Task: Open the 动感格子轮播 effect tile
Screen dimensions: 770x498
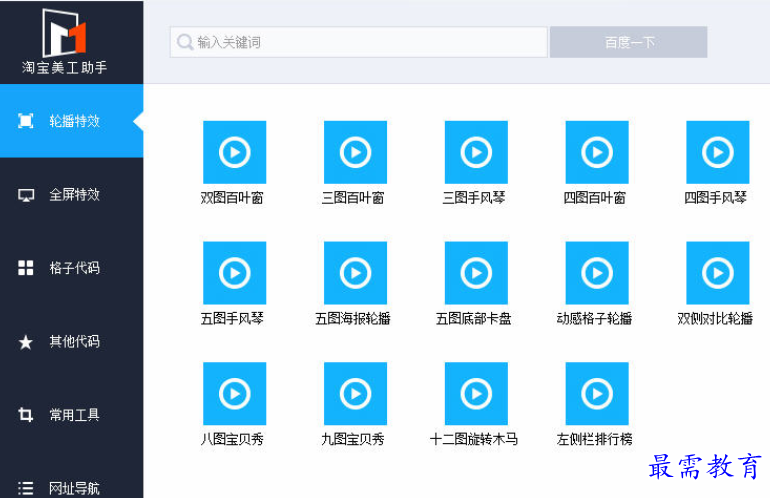Action: pyautogui.click(x=597, y=273)
